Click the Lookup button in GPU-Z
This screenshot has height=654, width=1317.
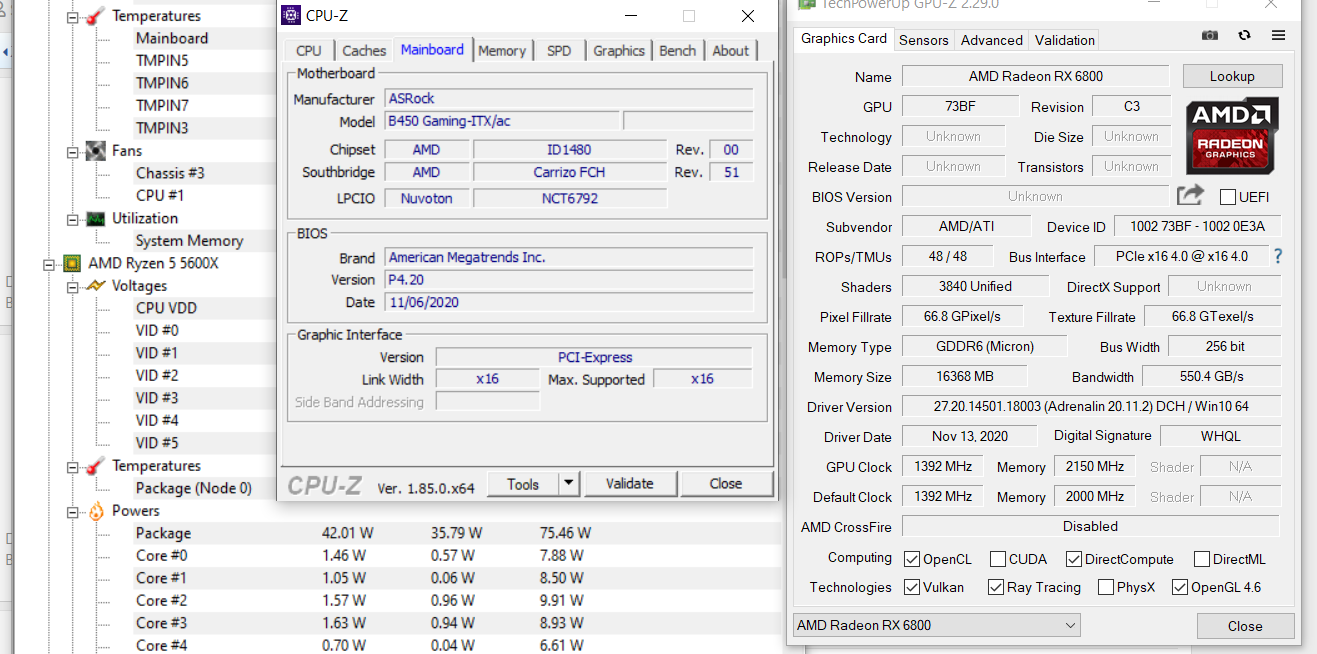tap(1232, 76)
